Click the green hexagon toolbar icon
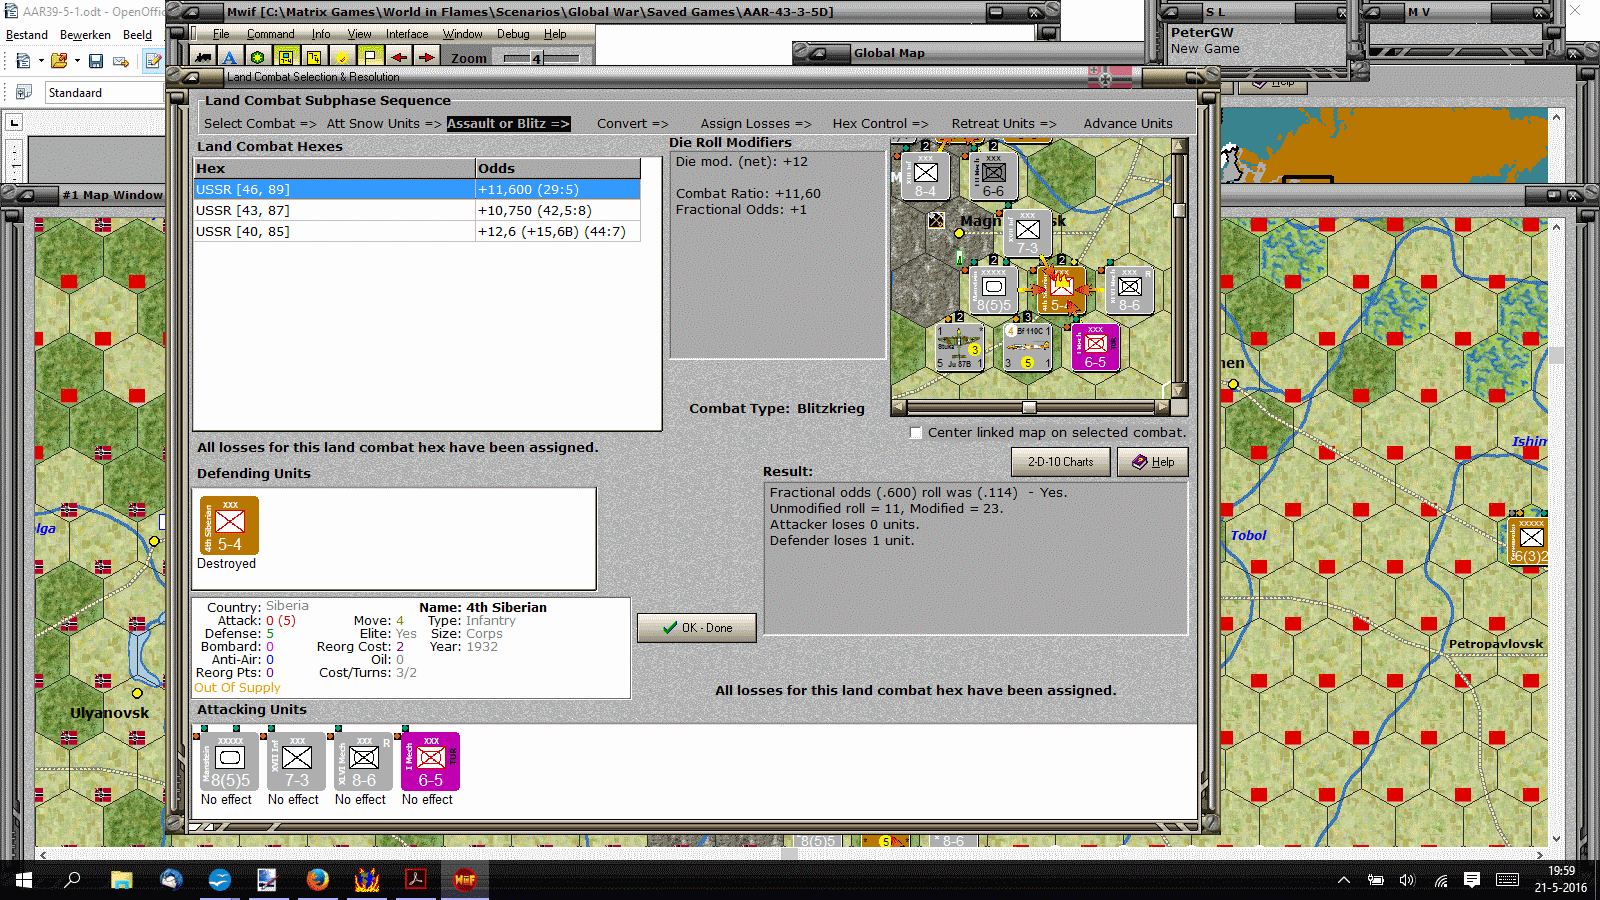Image resolution: width=1600 pixels, height=900 pixels. coord(258,57)
